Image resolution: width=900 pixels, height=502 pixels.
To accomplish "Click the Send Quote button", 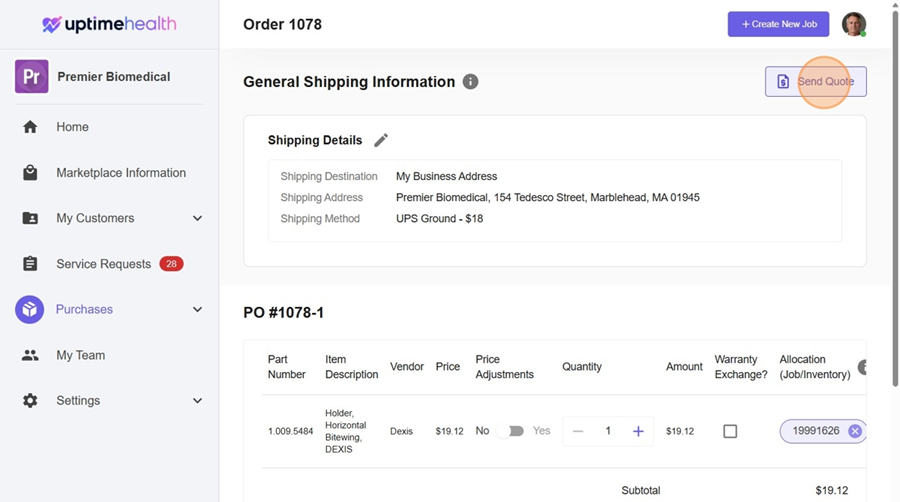I will pos(815,82).
